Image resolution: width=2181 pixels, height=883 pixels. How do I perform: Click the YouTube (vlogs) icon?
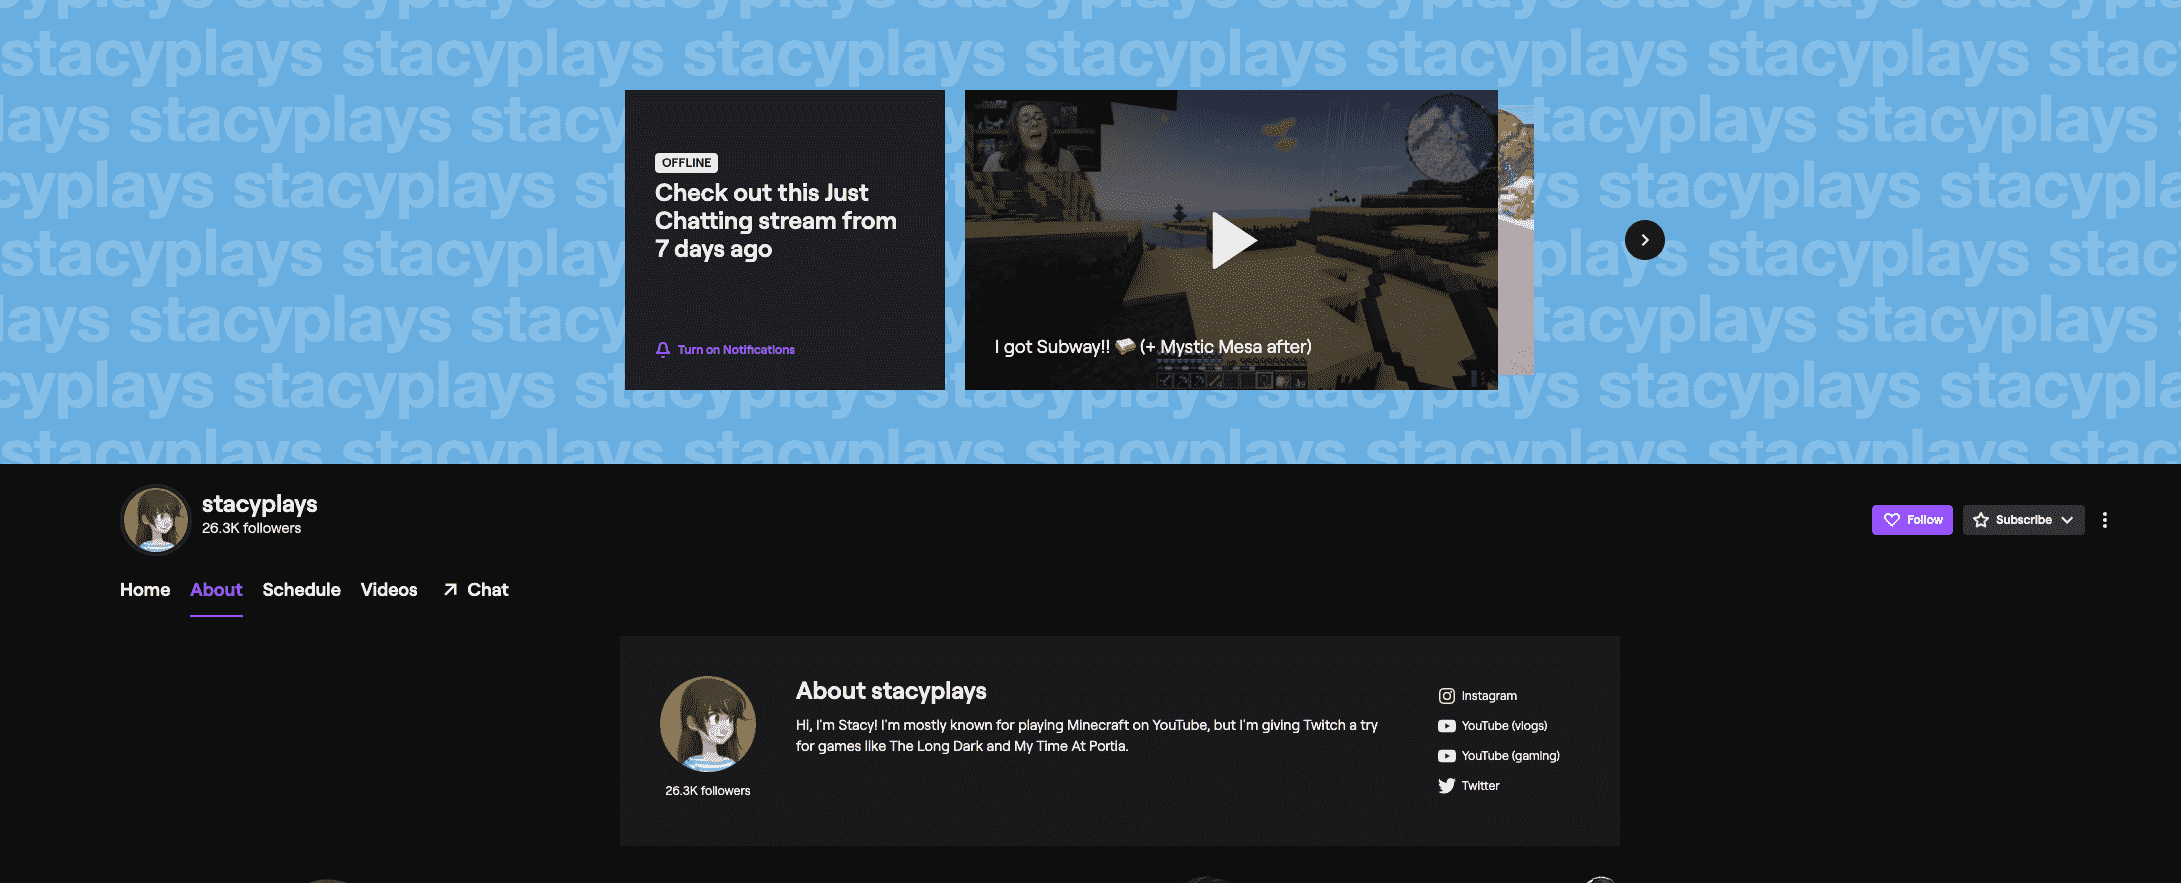pos(1446,726)
